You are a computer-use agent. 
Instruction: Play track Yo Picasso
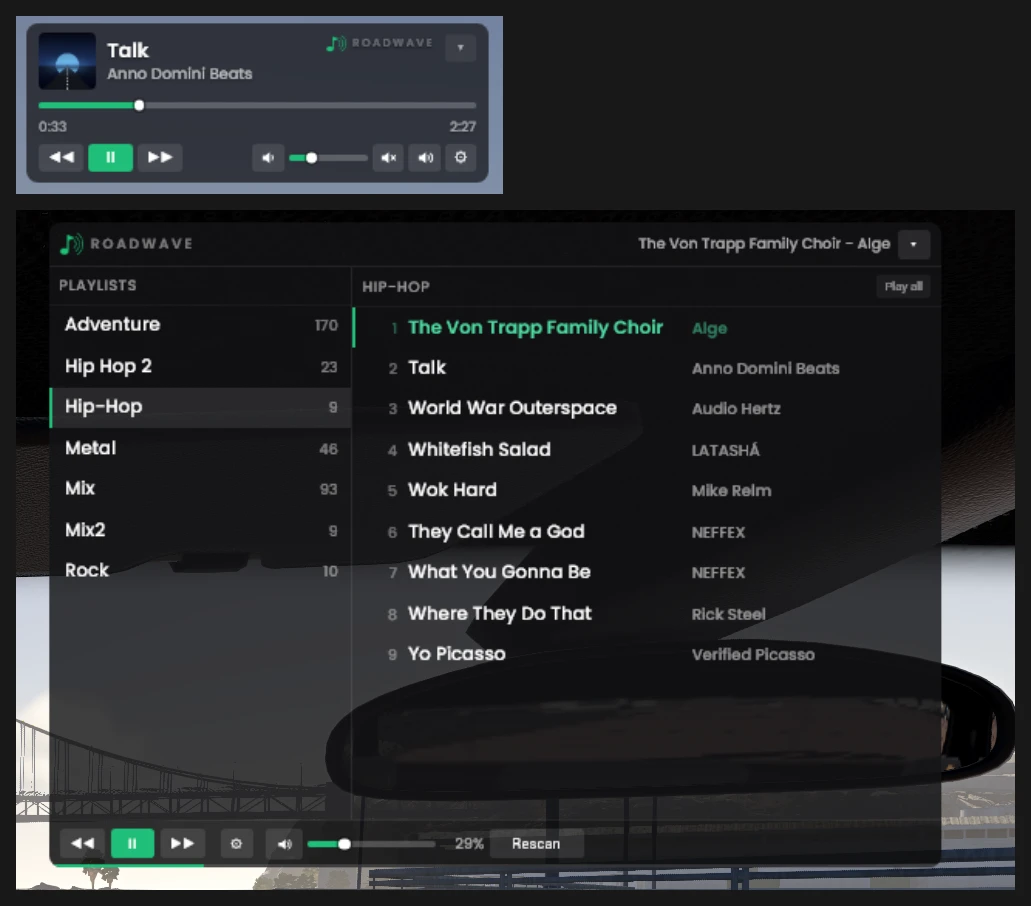(x=647, y=654)
